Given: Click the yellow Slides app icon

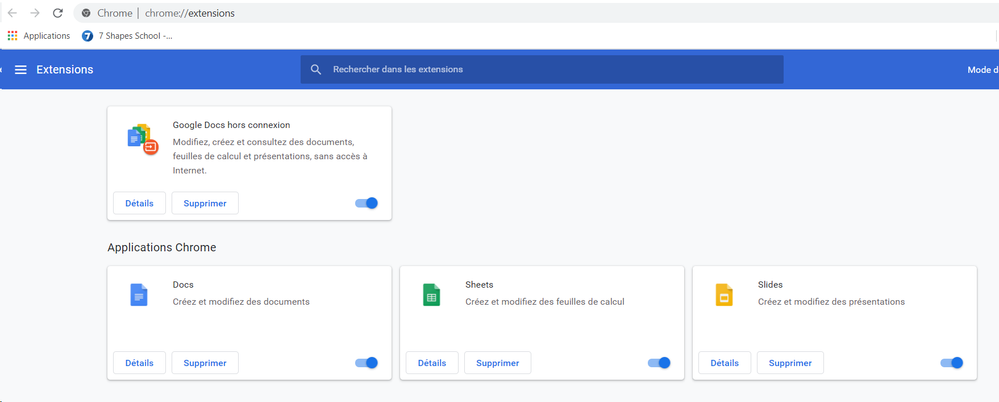Looking at the screenshot, I should pyautogui.click(x=724, y=295).
